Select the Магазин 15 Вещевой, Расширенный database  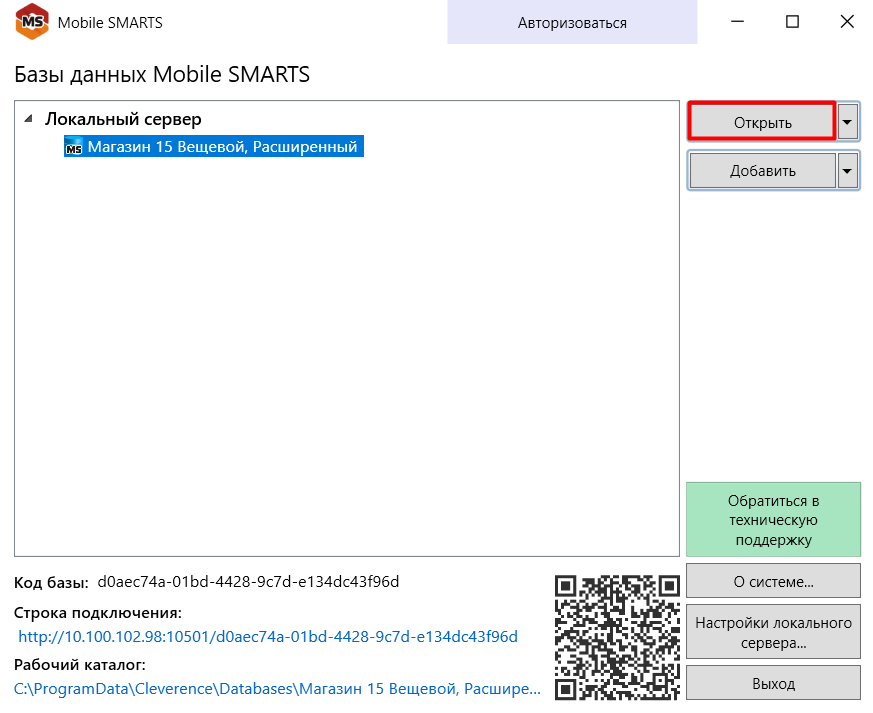tap(222, 147)
